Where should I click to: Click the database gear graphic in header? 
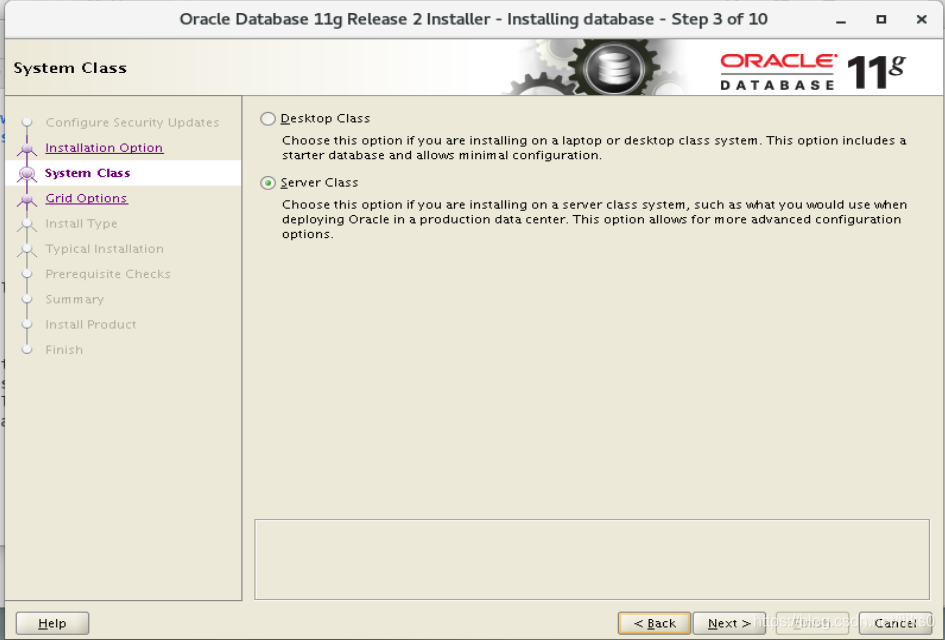click(x=594, y=67)
